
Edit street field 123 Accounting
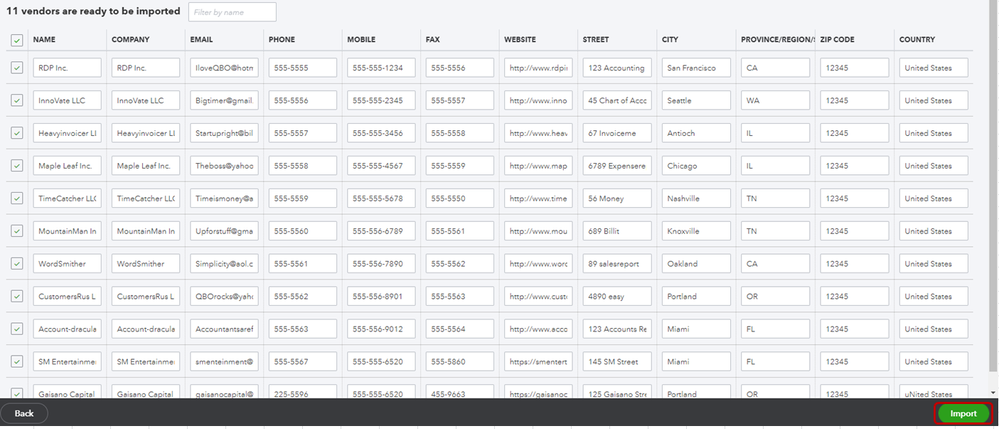pyautogui.click(x=617, y=68)
